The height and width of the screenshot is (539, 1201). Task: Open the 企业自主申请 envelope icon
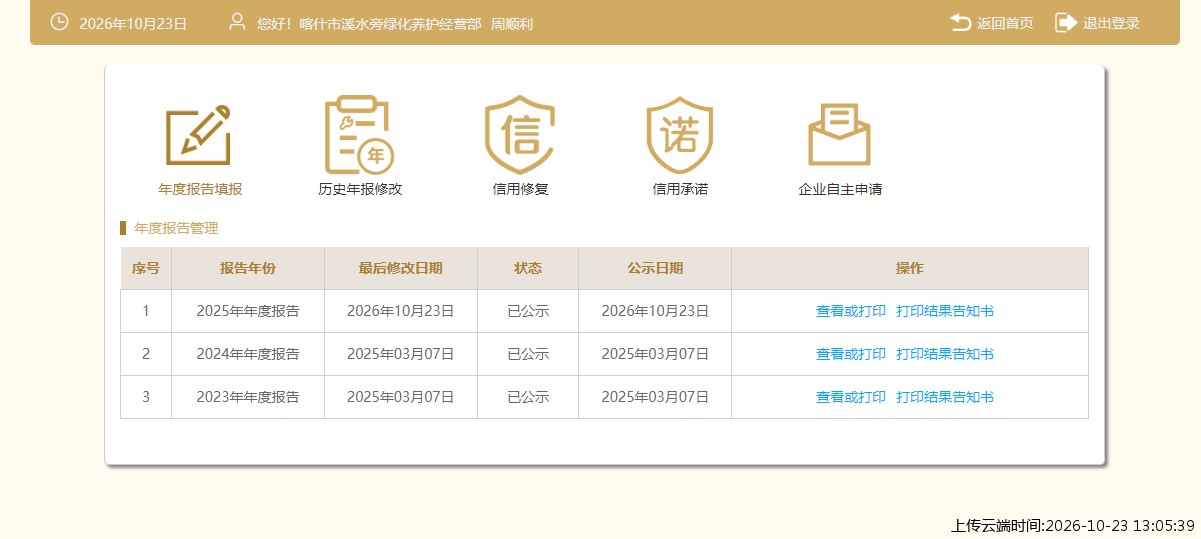(839, 134)
